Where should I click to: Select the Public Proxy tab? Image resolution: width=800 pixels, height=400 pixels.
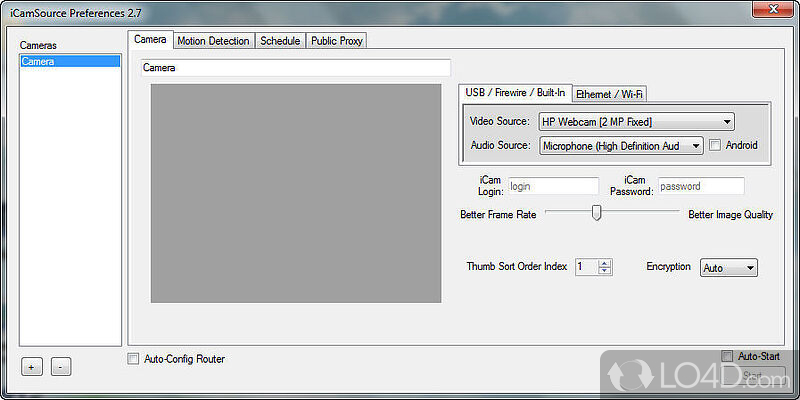pos(337,41)
